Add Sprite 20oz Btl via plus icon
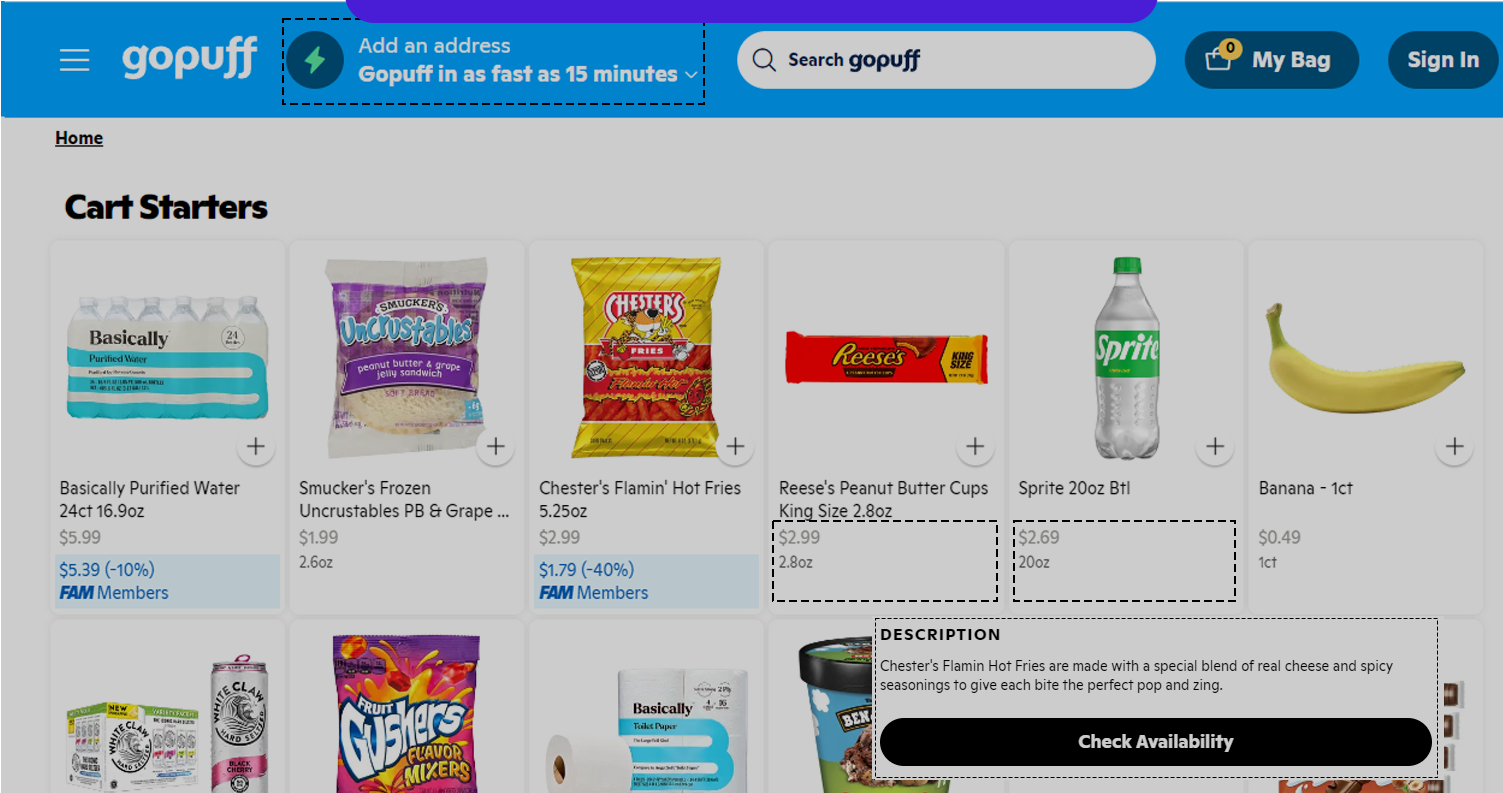 1215,447
